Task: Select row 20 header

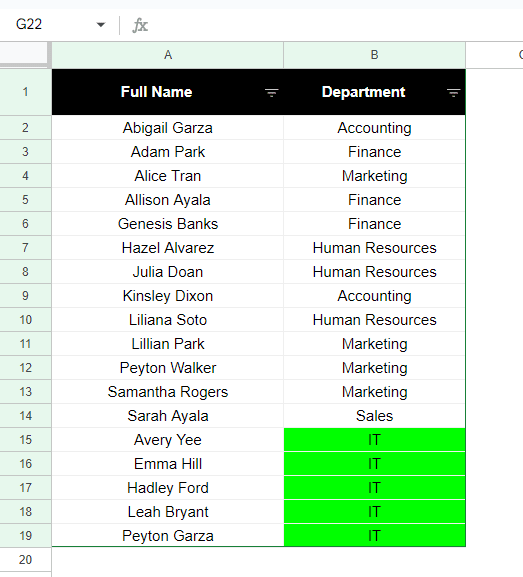Action: coord(25,560)
